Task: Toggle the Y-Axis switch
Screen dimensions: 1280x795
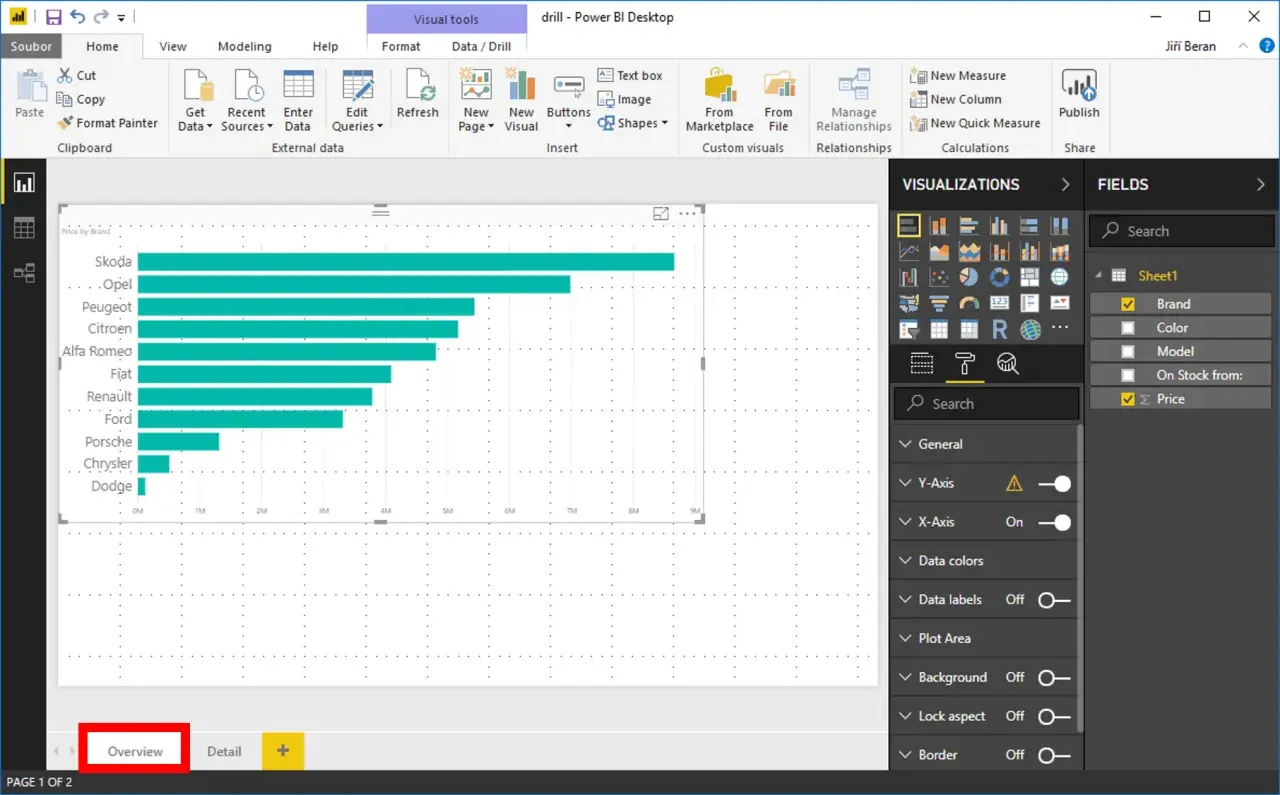Action: coord(1054,484)
